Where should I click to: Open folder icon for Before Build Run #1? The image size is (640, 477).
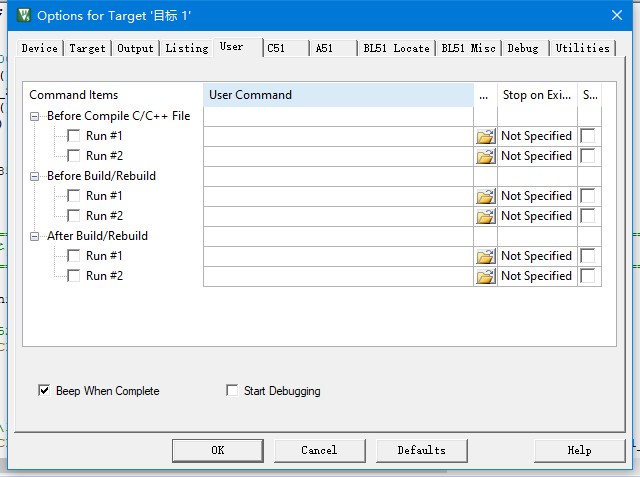pyautogui.click(x=485, y=196)
